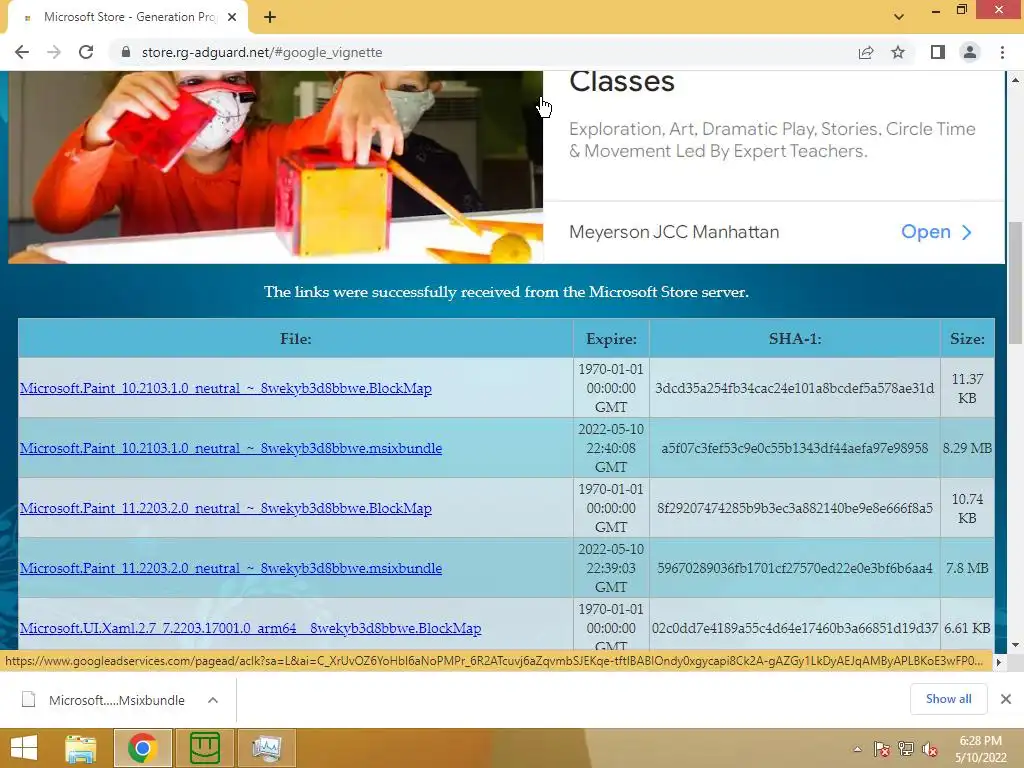Click the 7.8 MB size cell
The width and height of the screenshot is (1024, 768).
pos(967,568)
